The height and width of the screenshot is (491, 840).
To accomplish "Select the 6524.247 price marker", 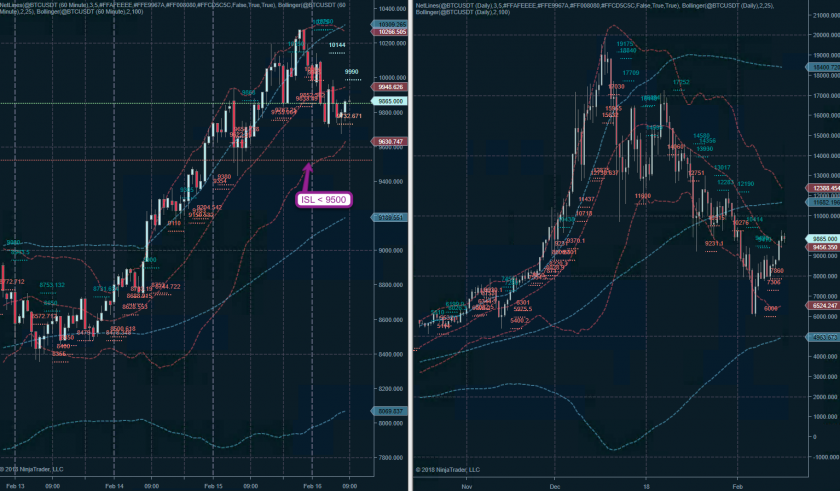I will pos(823,306).
